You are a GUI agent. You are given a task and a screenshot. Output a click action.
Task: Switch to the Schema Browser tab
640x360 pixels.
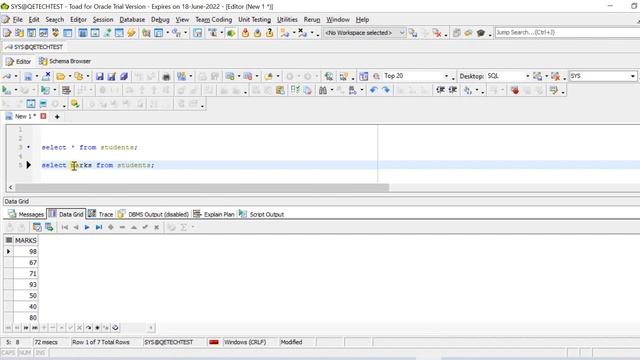[65, 61]
